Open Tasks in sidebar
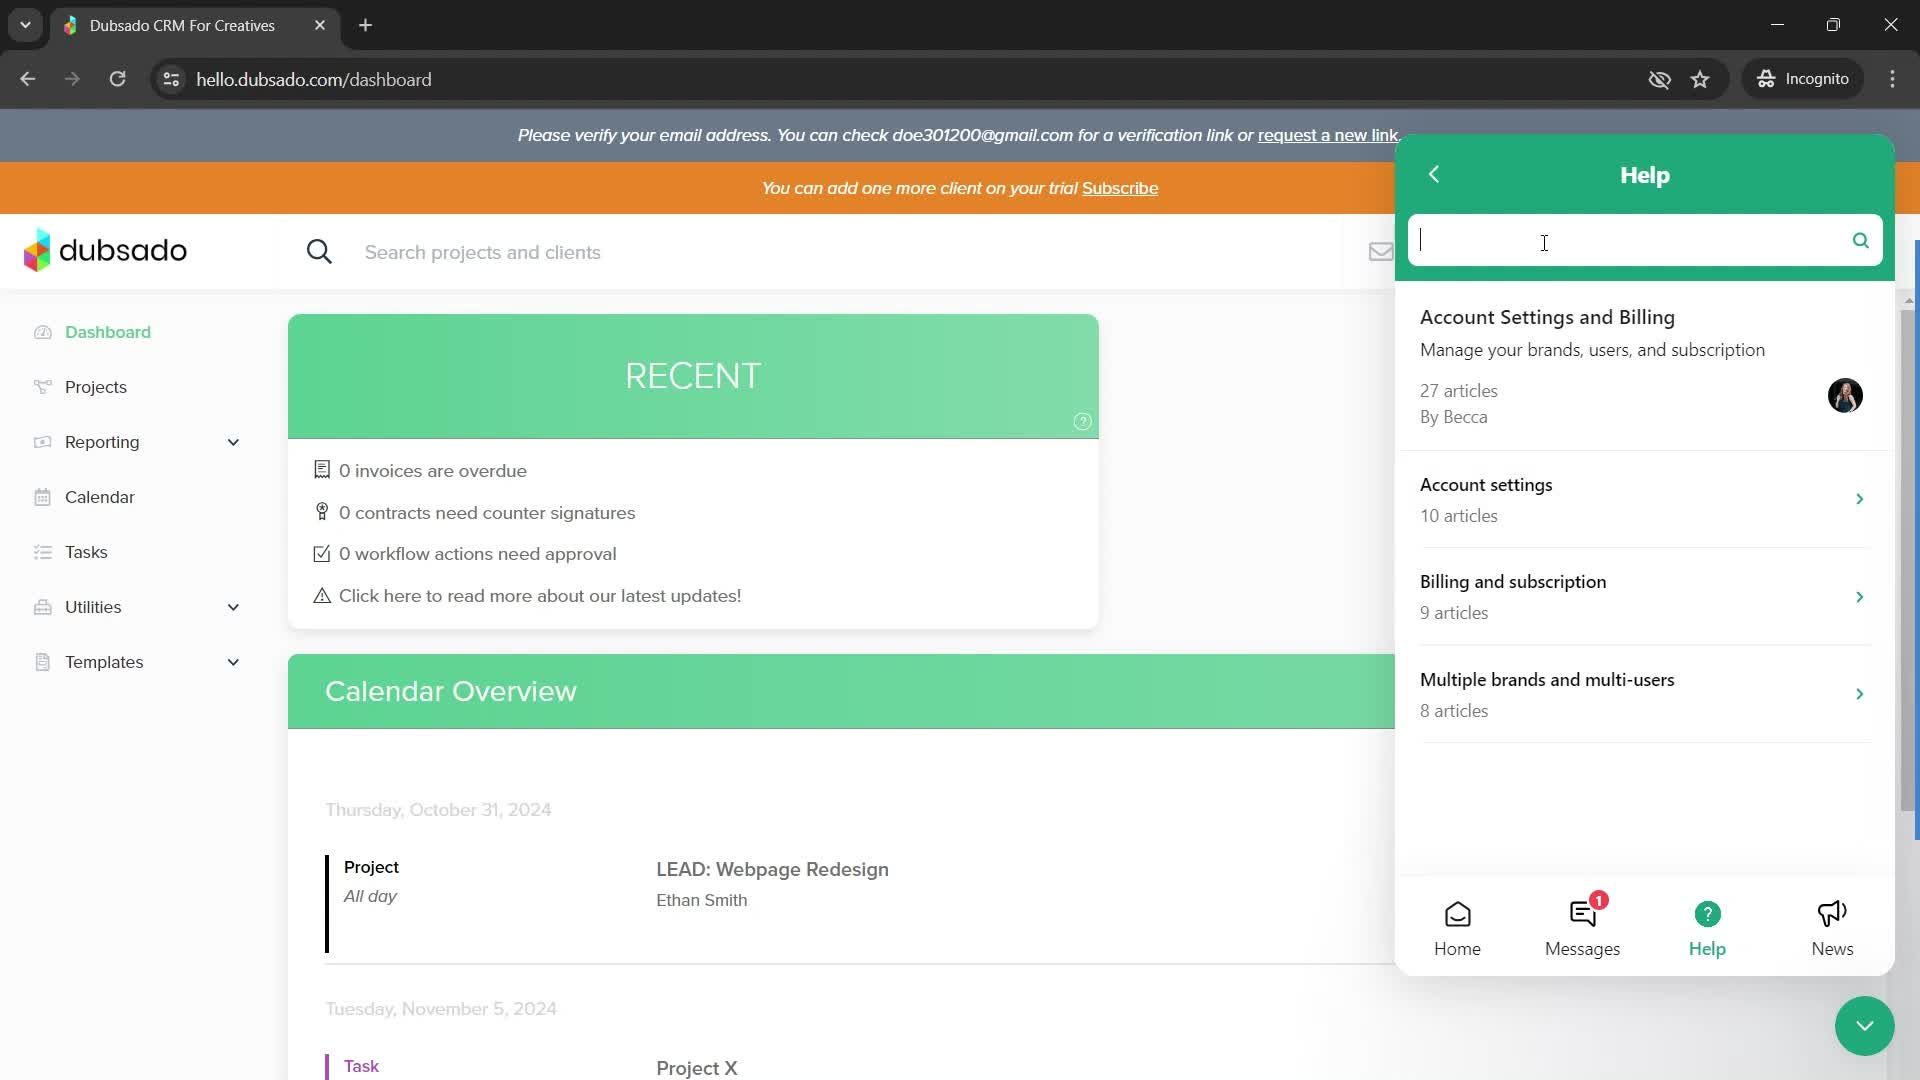 click(x=86, y=552)
